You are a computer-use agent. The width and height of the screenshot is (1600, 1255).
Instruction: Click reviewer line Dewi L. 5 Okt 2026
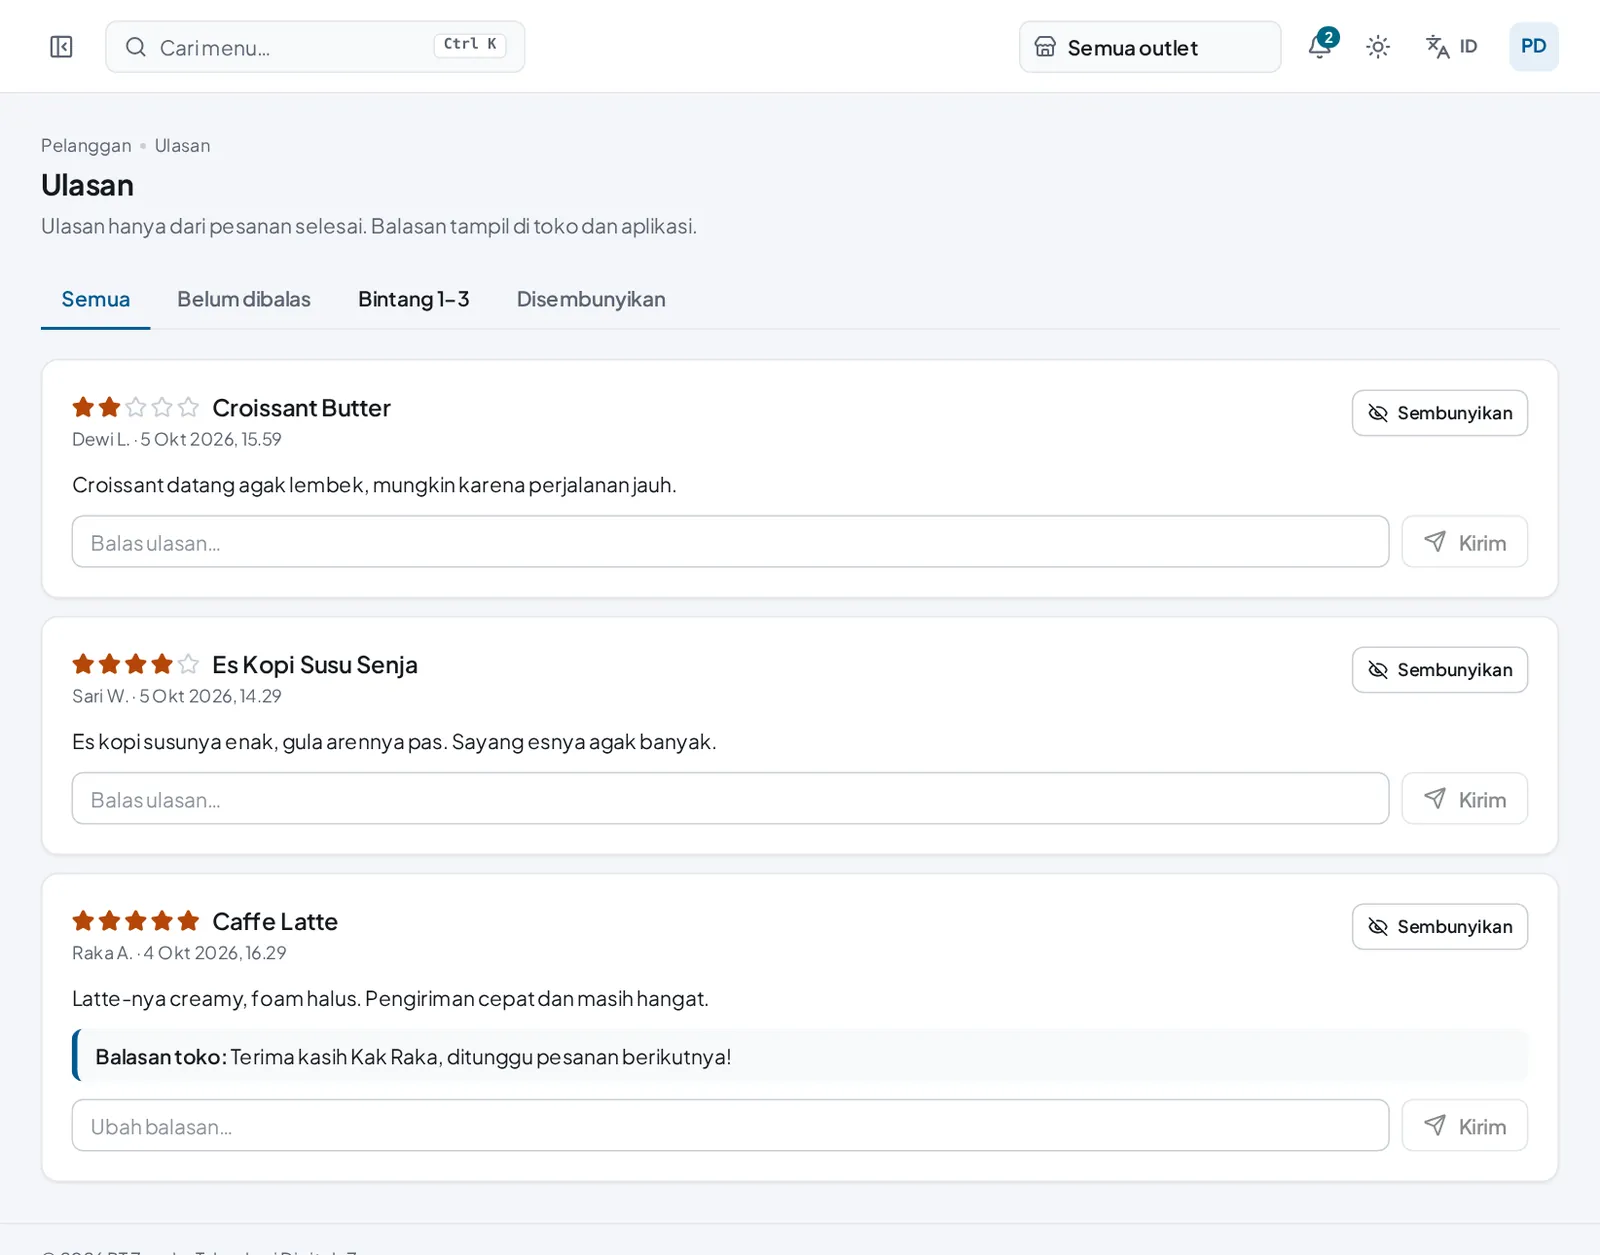pyautogui.click(x=177, y=440)
